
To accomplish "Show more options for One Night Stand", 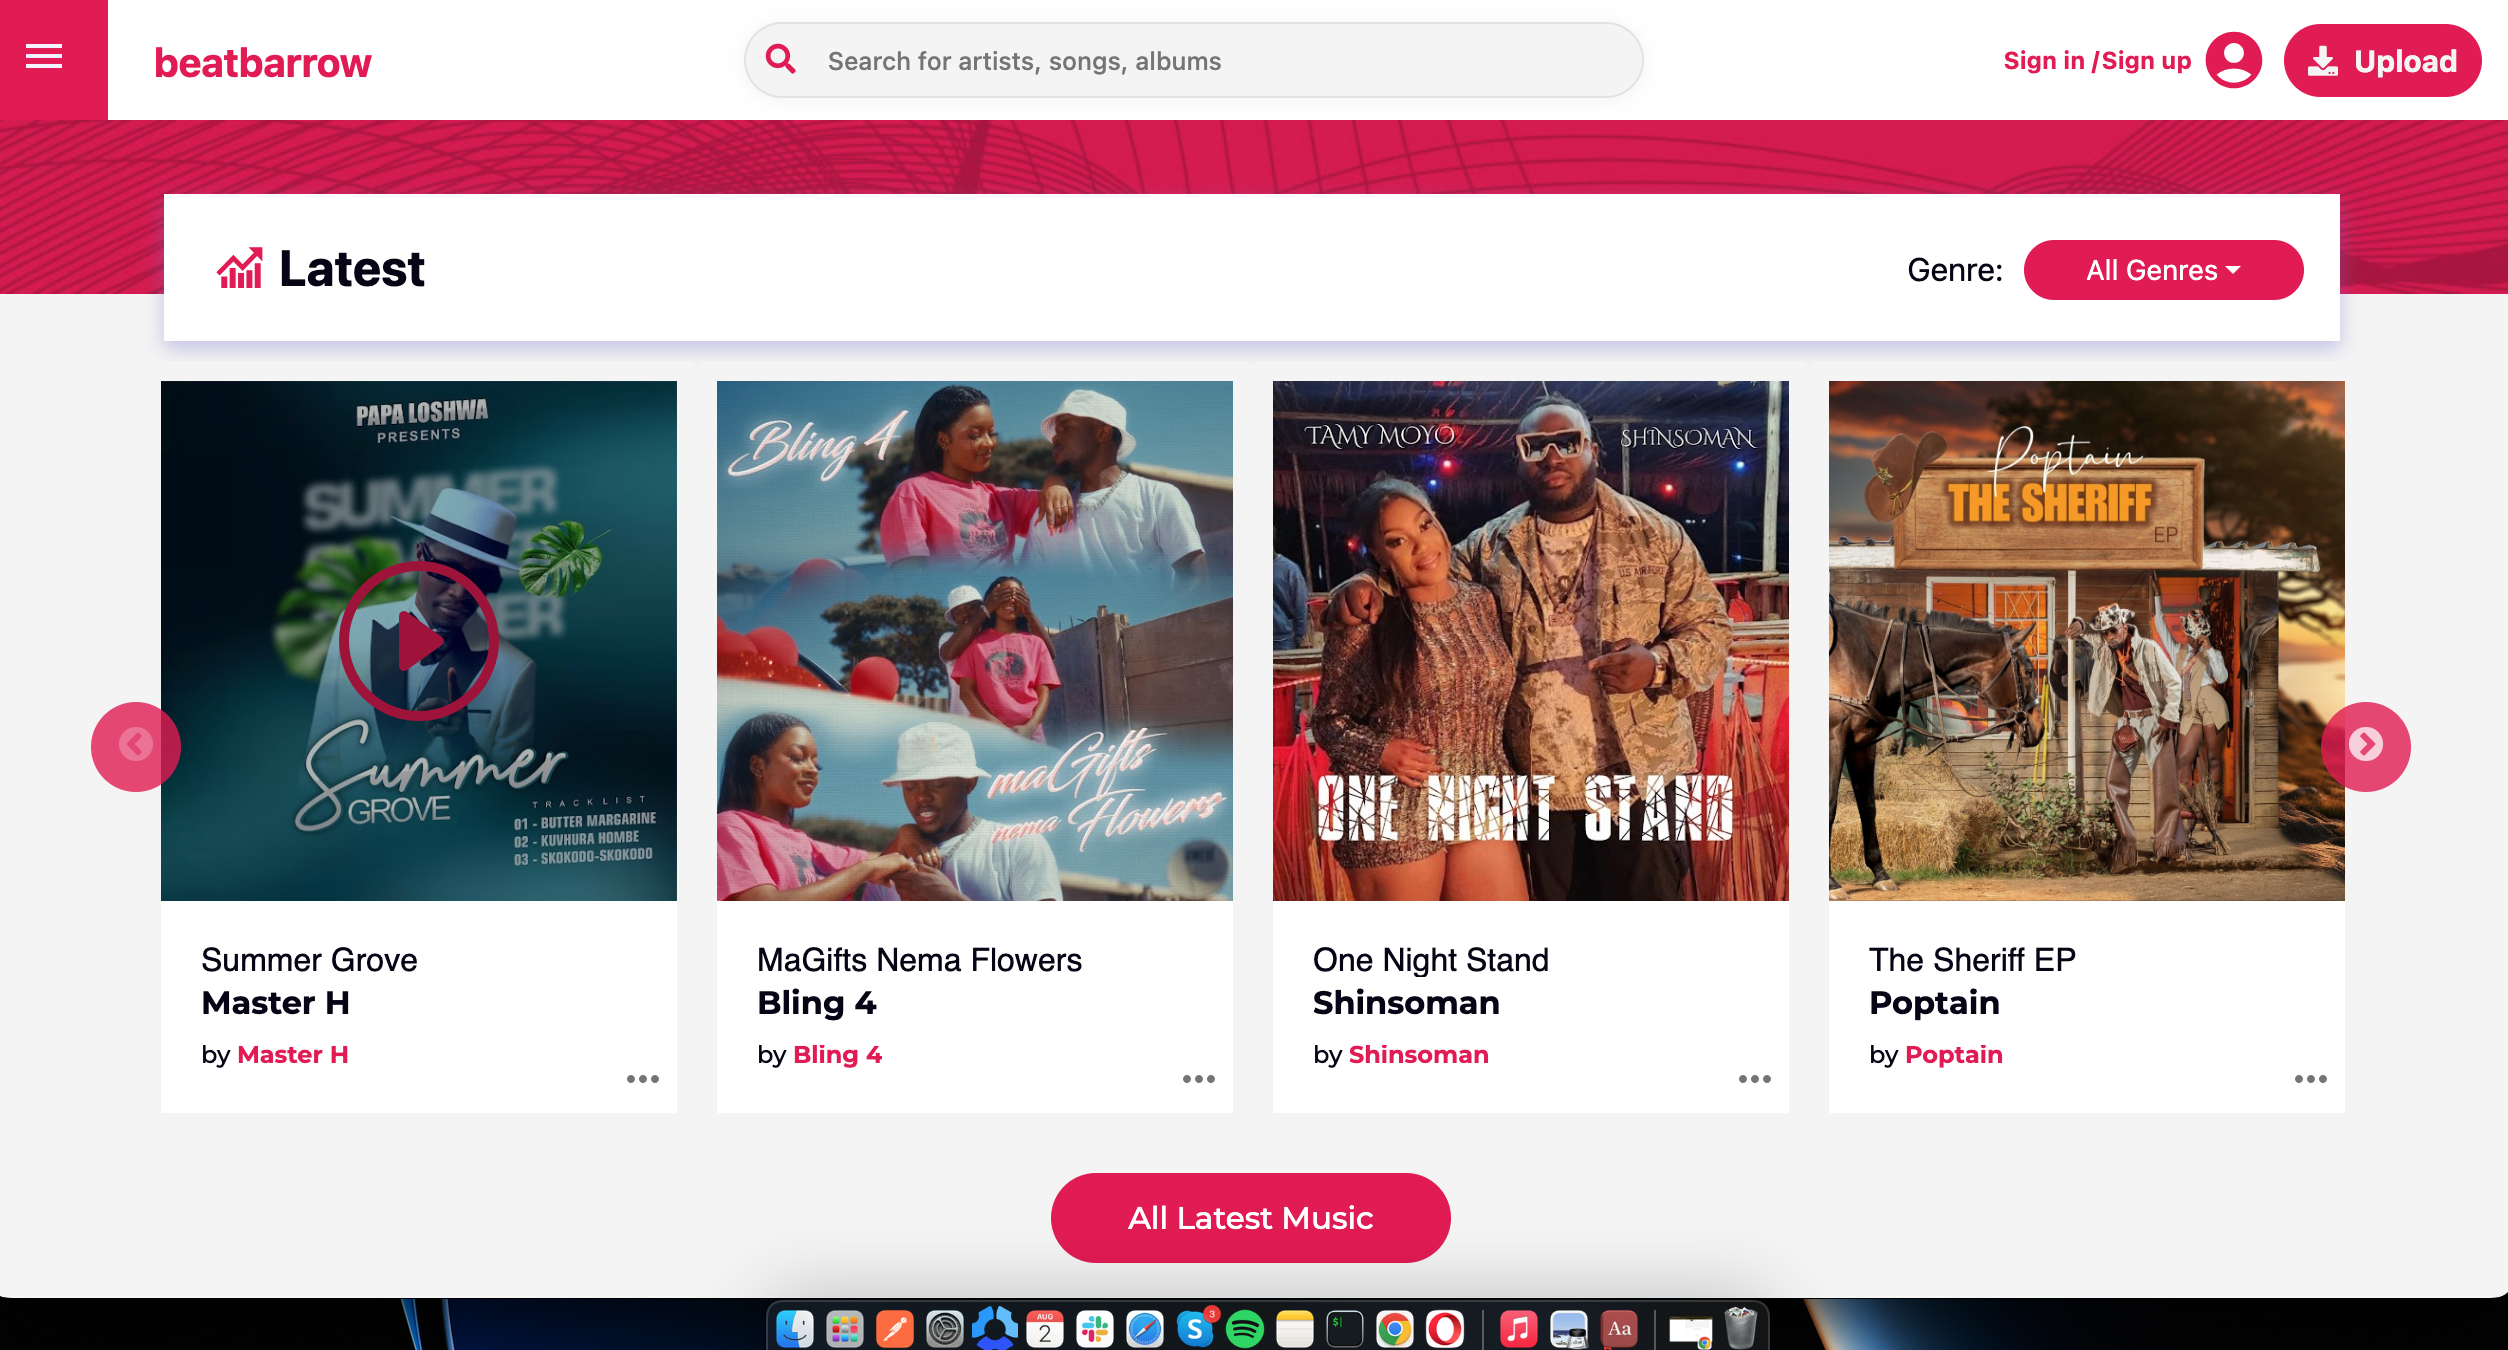I will (1754, 1079).
